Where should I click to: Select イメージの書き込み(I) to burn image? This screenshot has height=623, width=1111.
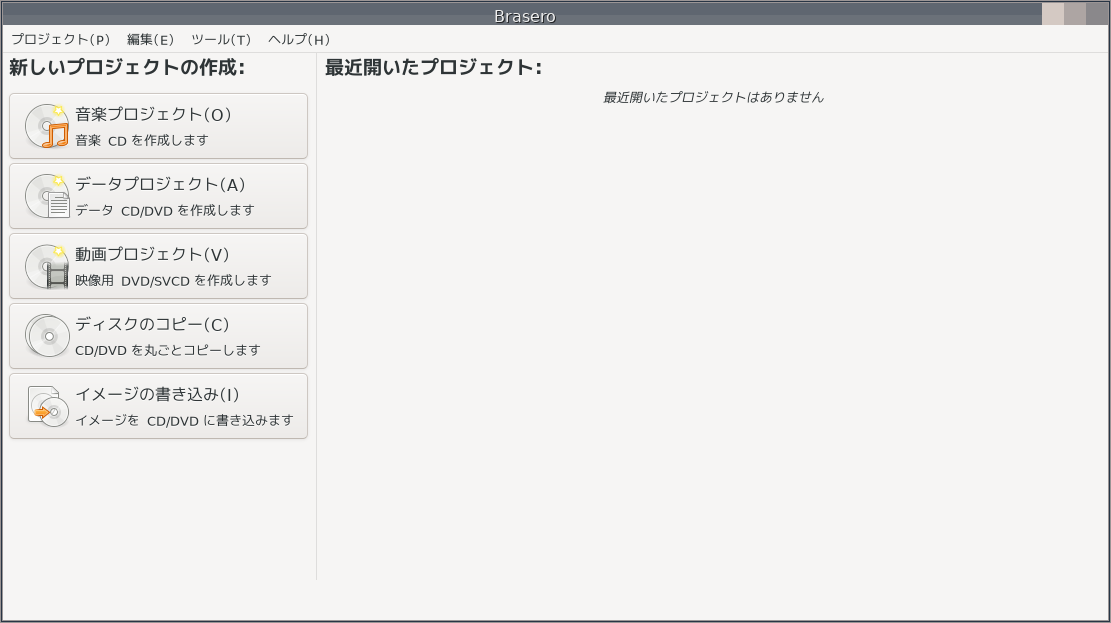159,406
